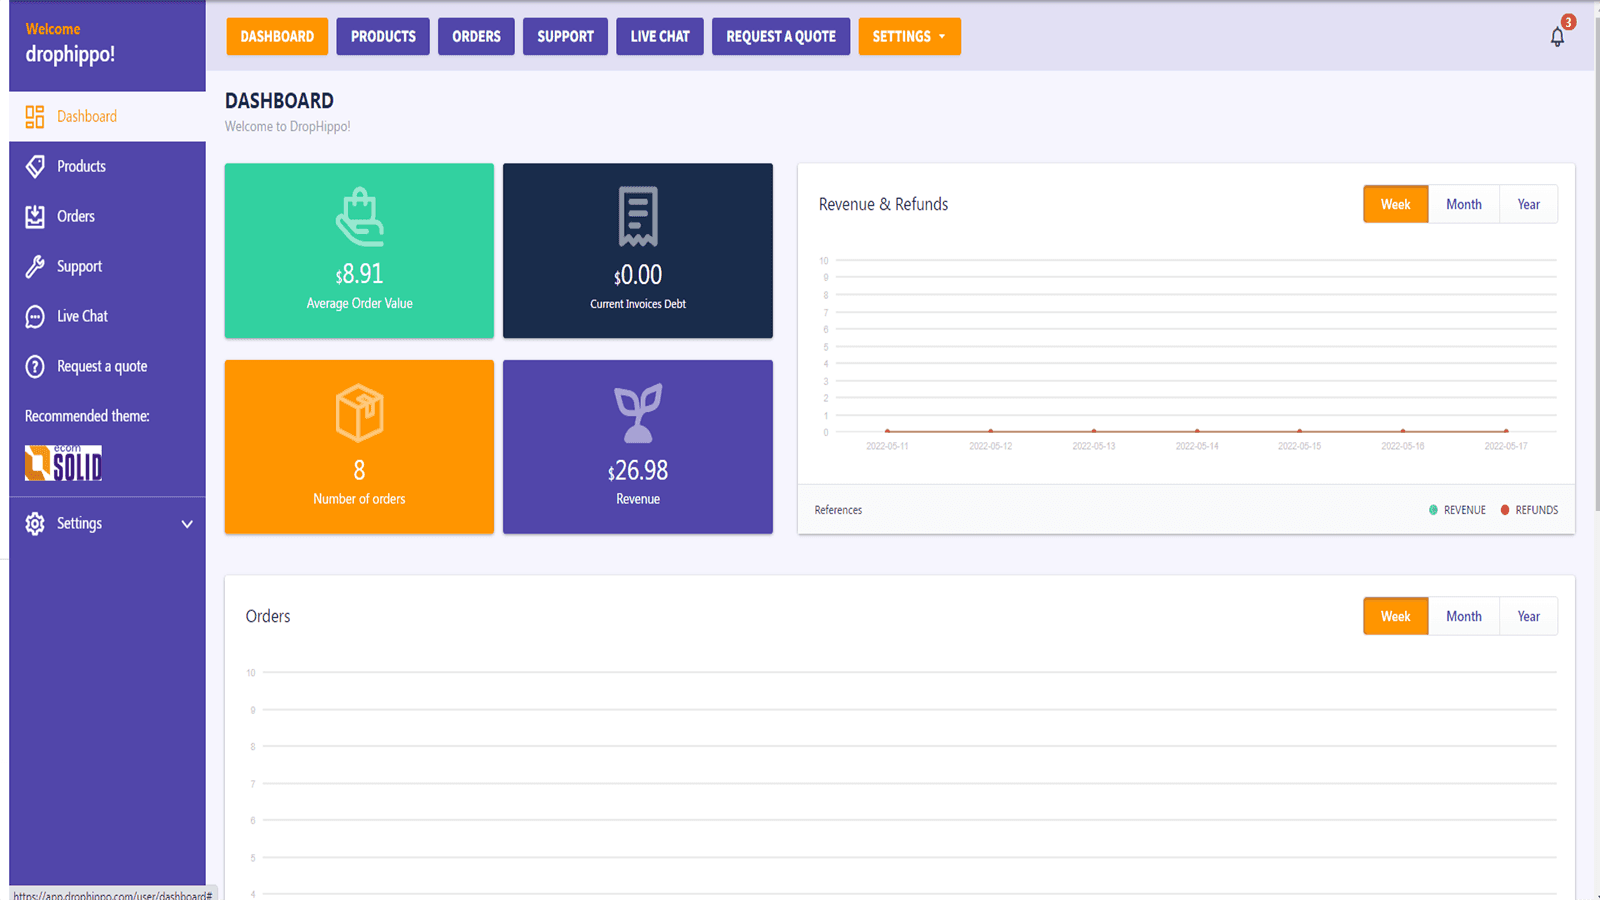This screenshot has width=1600, height=900.
Task: Select the Week toggle on Orders chart
Action: click(1395, 616)
